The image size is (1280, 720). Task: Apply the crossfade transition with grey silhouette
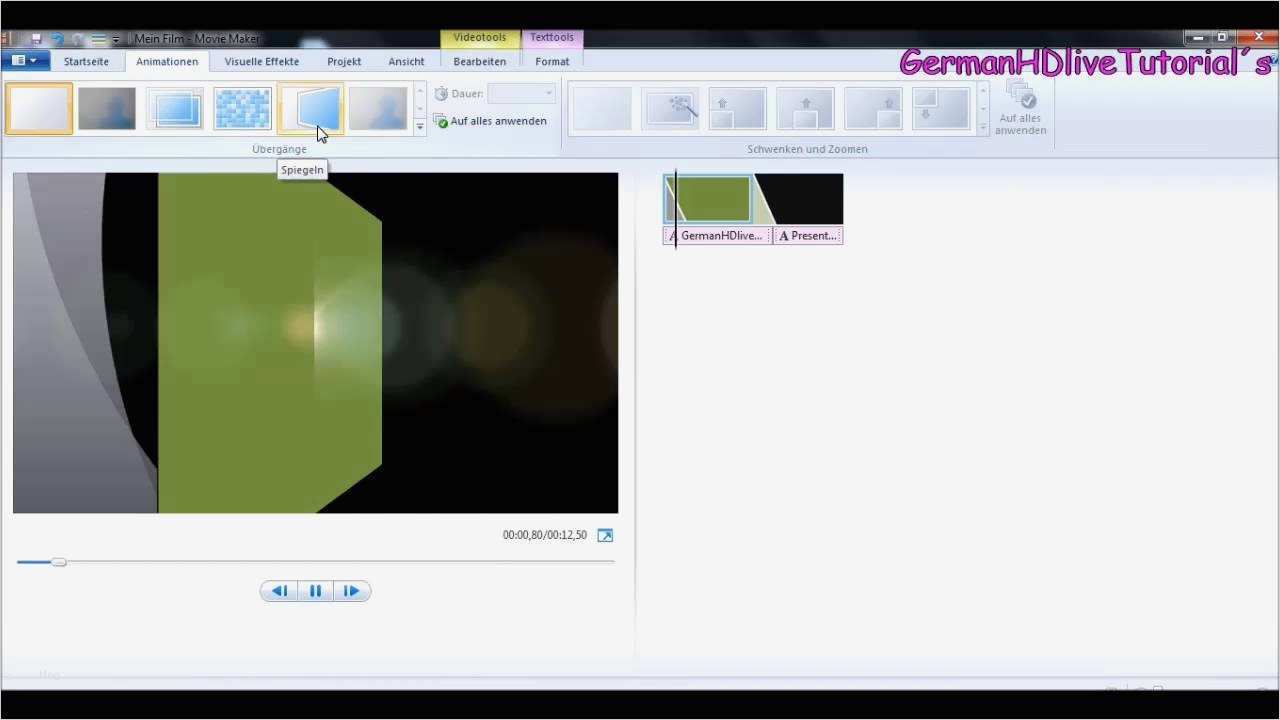(x=107, y=108)
